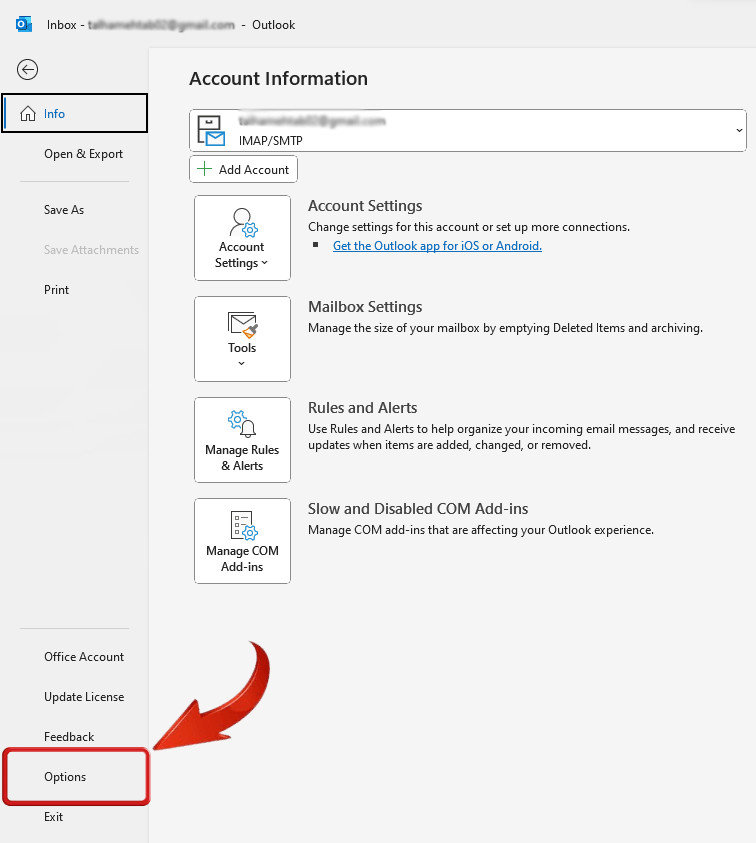This screenshot has width=756, height=843.
Task: Click Update License
Action: pyautogui.click(x=84, y=697)
